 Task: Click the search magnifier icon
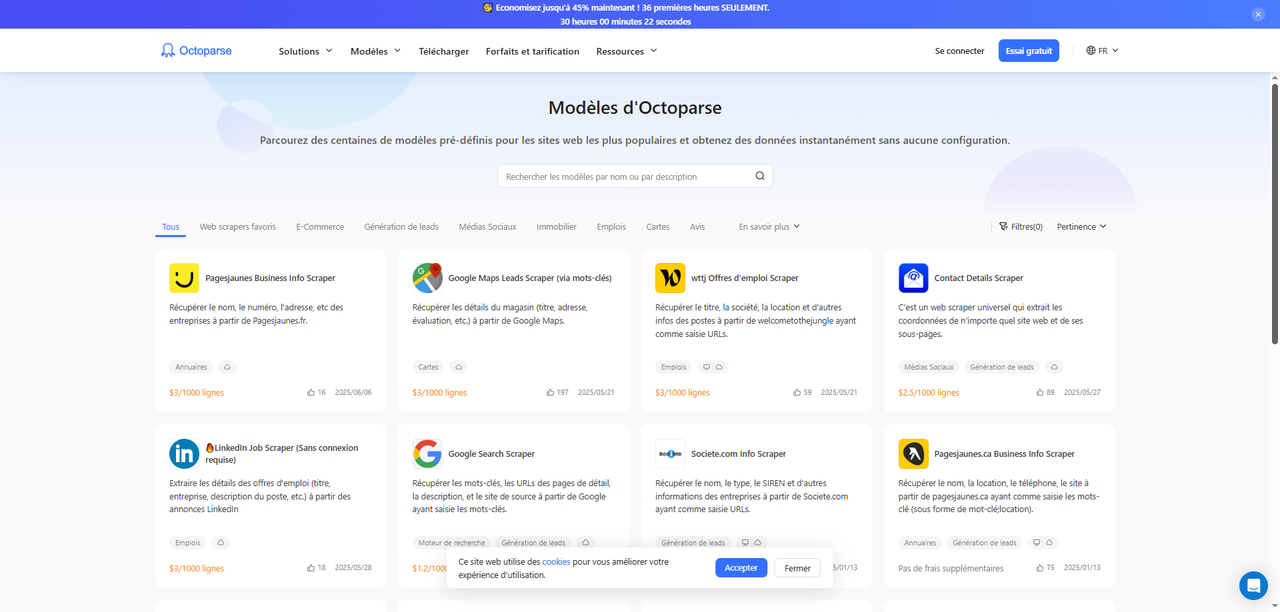(760, 176)
